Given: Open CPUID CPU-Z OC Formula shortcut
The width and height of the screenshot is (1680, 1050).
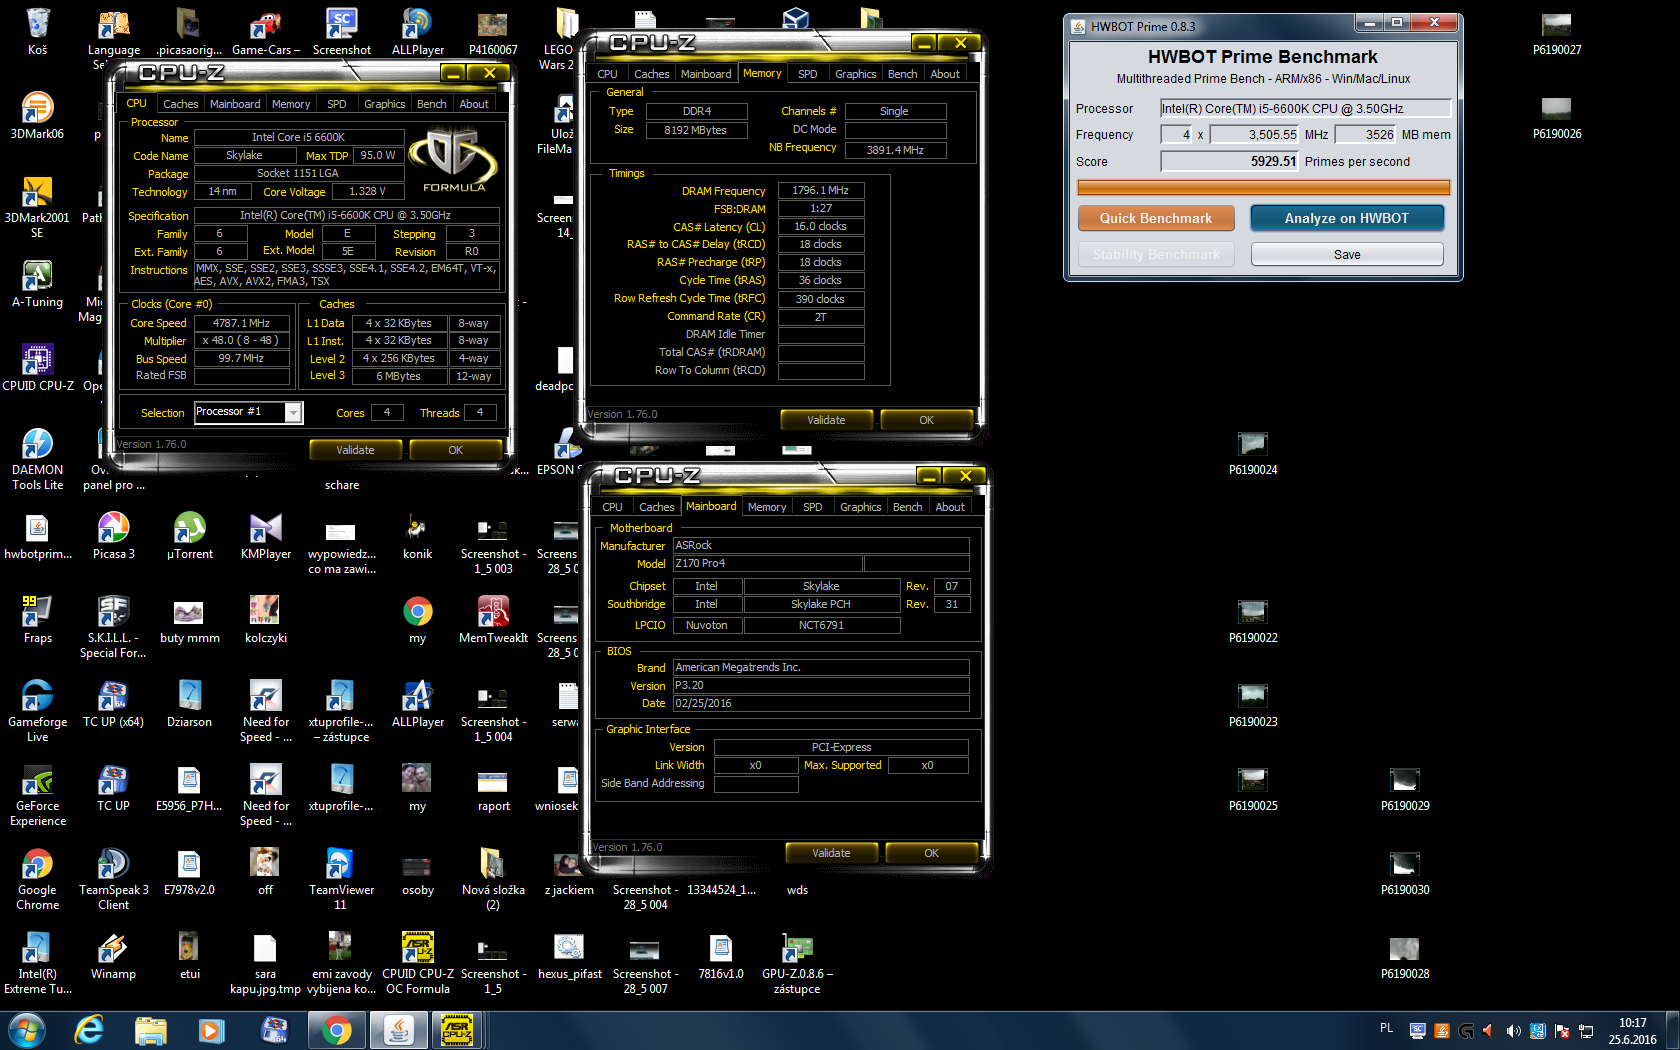Looking at the screenshot, I should click(417, 963).
